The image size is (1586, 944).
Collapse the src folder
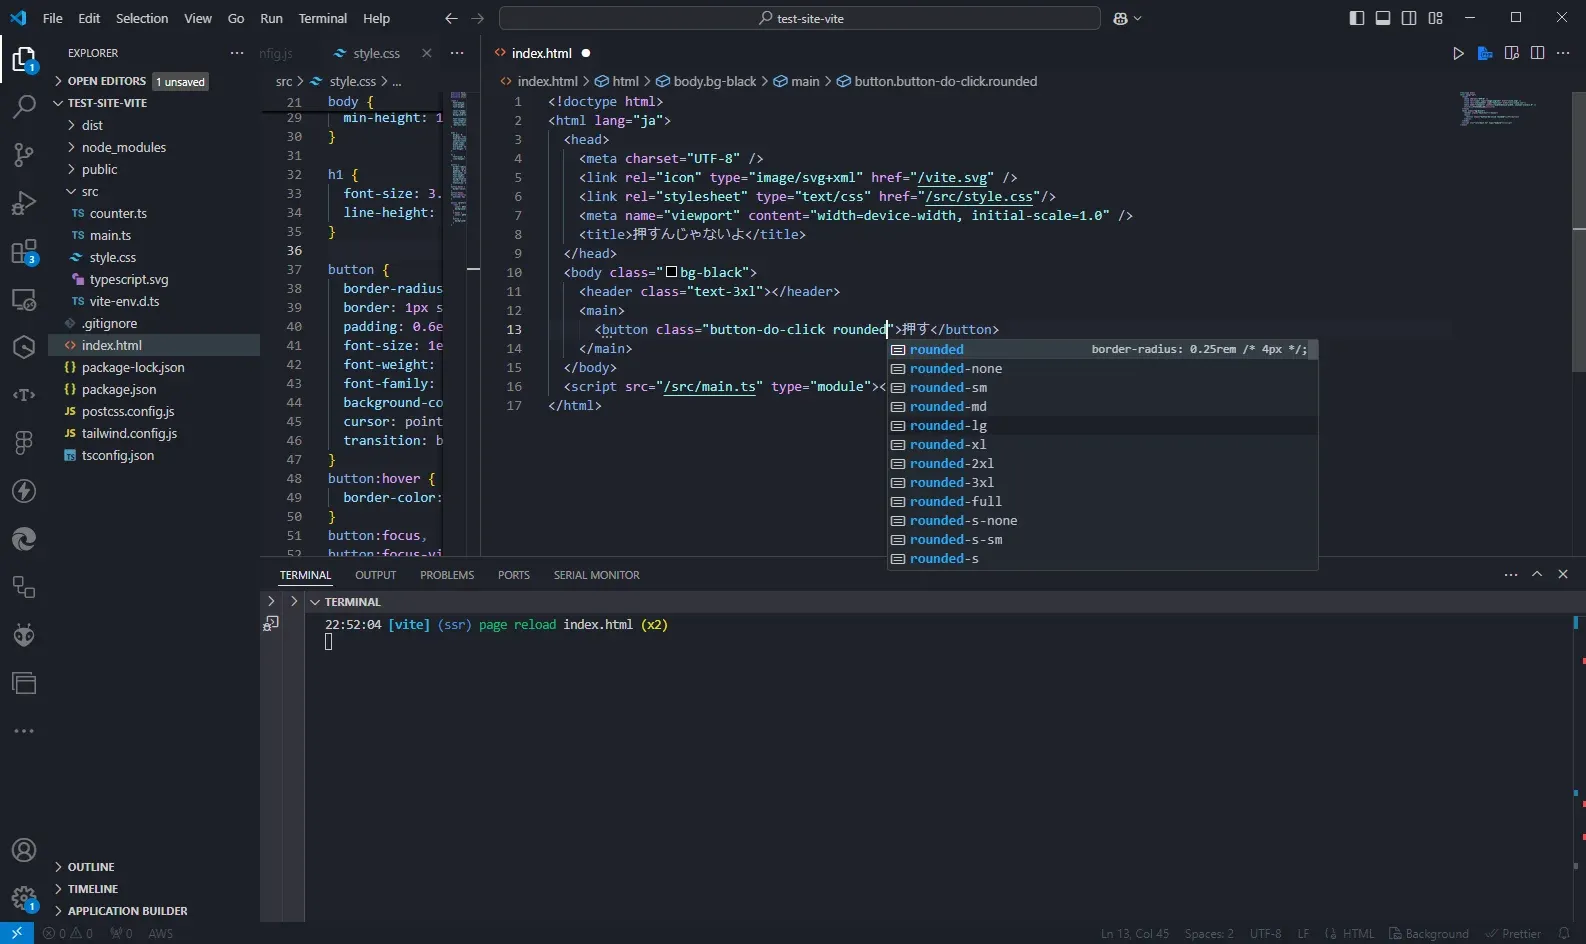71,191
